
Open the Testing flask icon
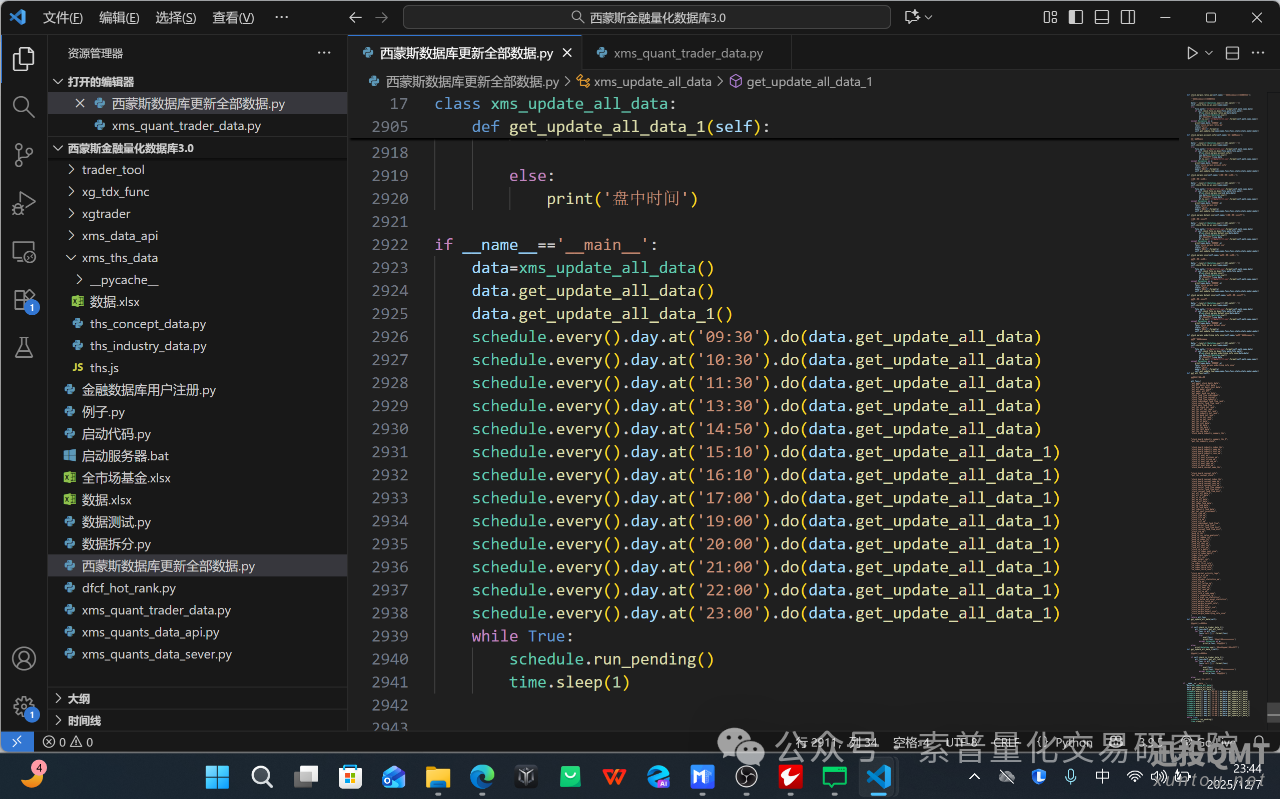click(x=23, y=347)
